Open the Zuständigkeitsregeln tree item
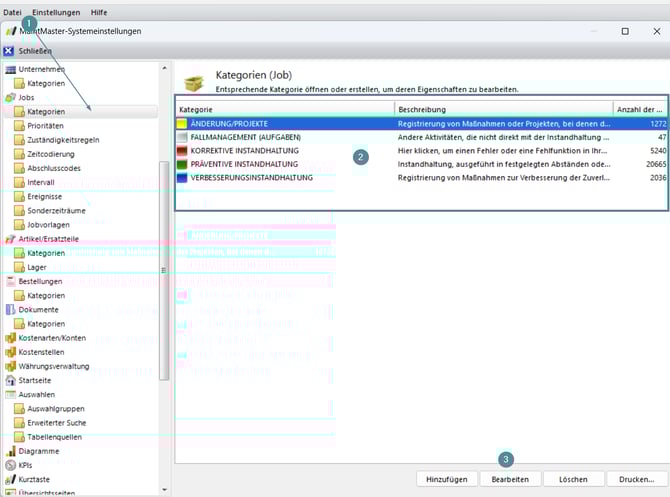Viewport: 670px width, 497px height. click(64, 140)
